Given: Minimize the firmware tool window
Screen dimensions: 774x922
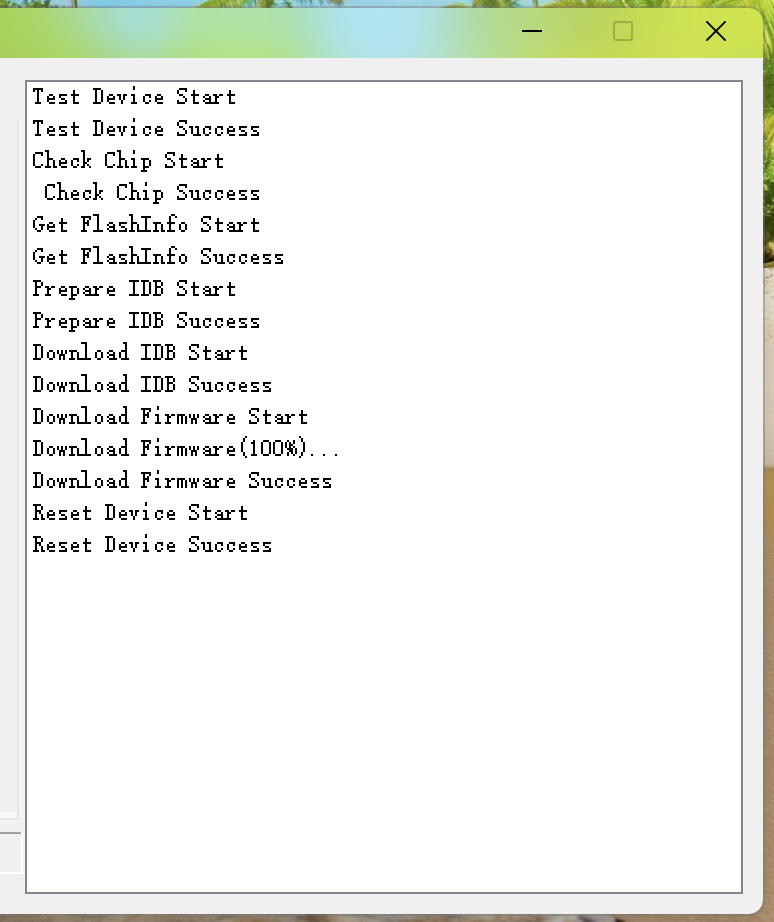Looking at the screenshot, I should pos(532,31).
